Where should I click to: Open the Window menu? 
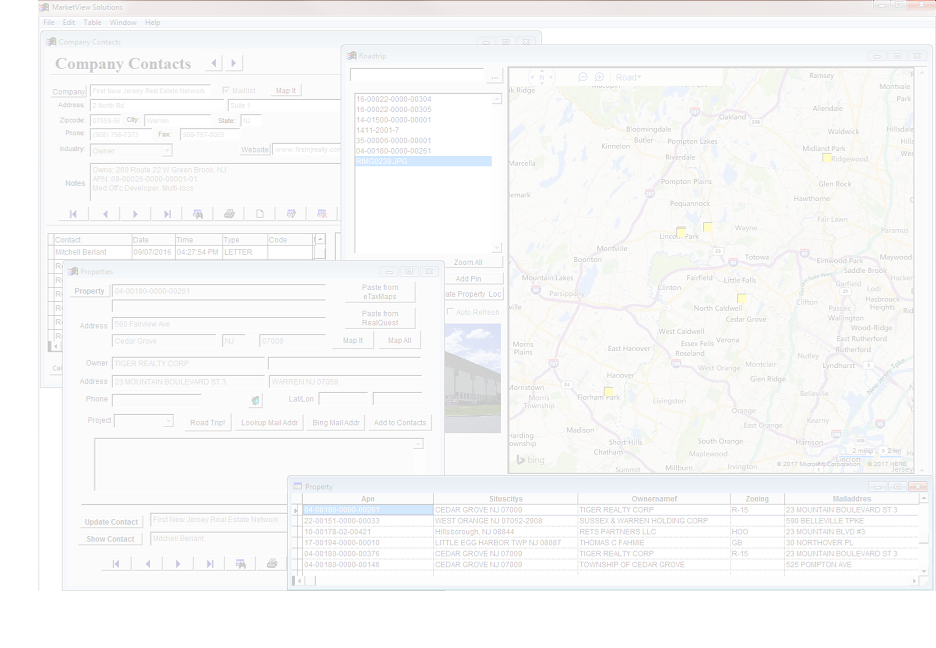(123, 22)
